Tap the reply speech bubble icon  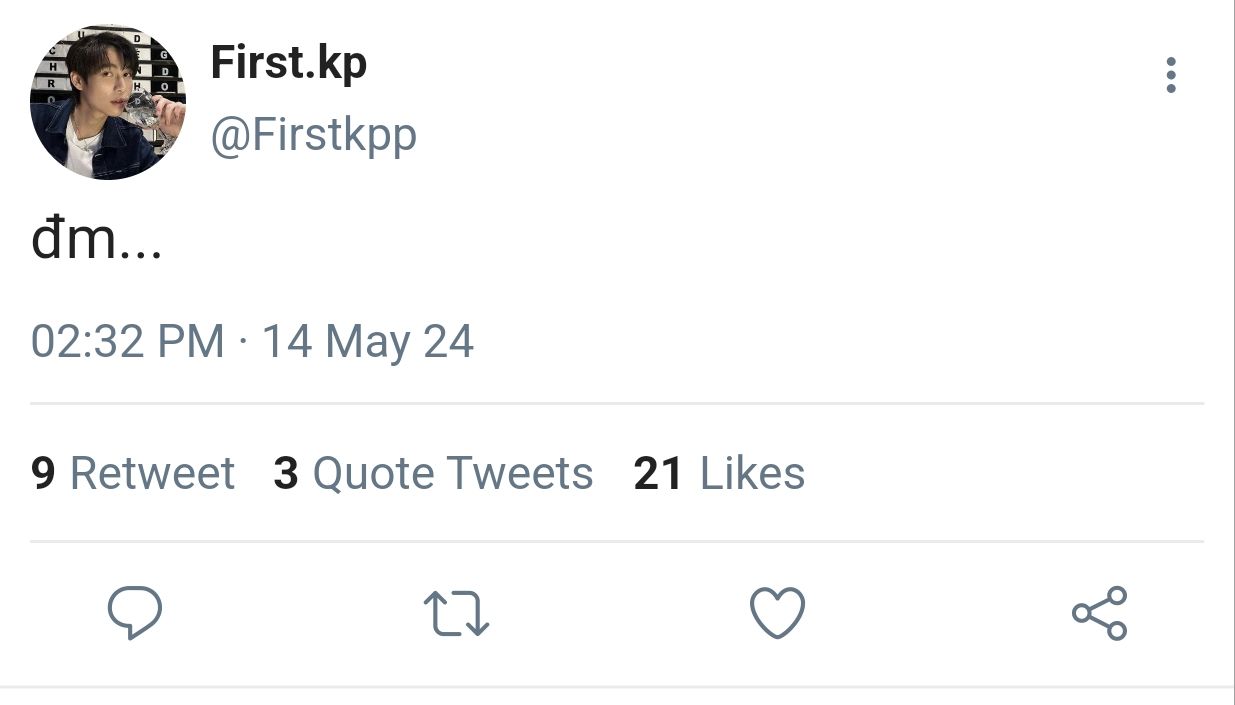pyautogui.click(x=134, y=612)
